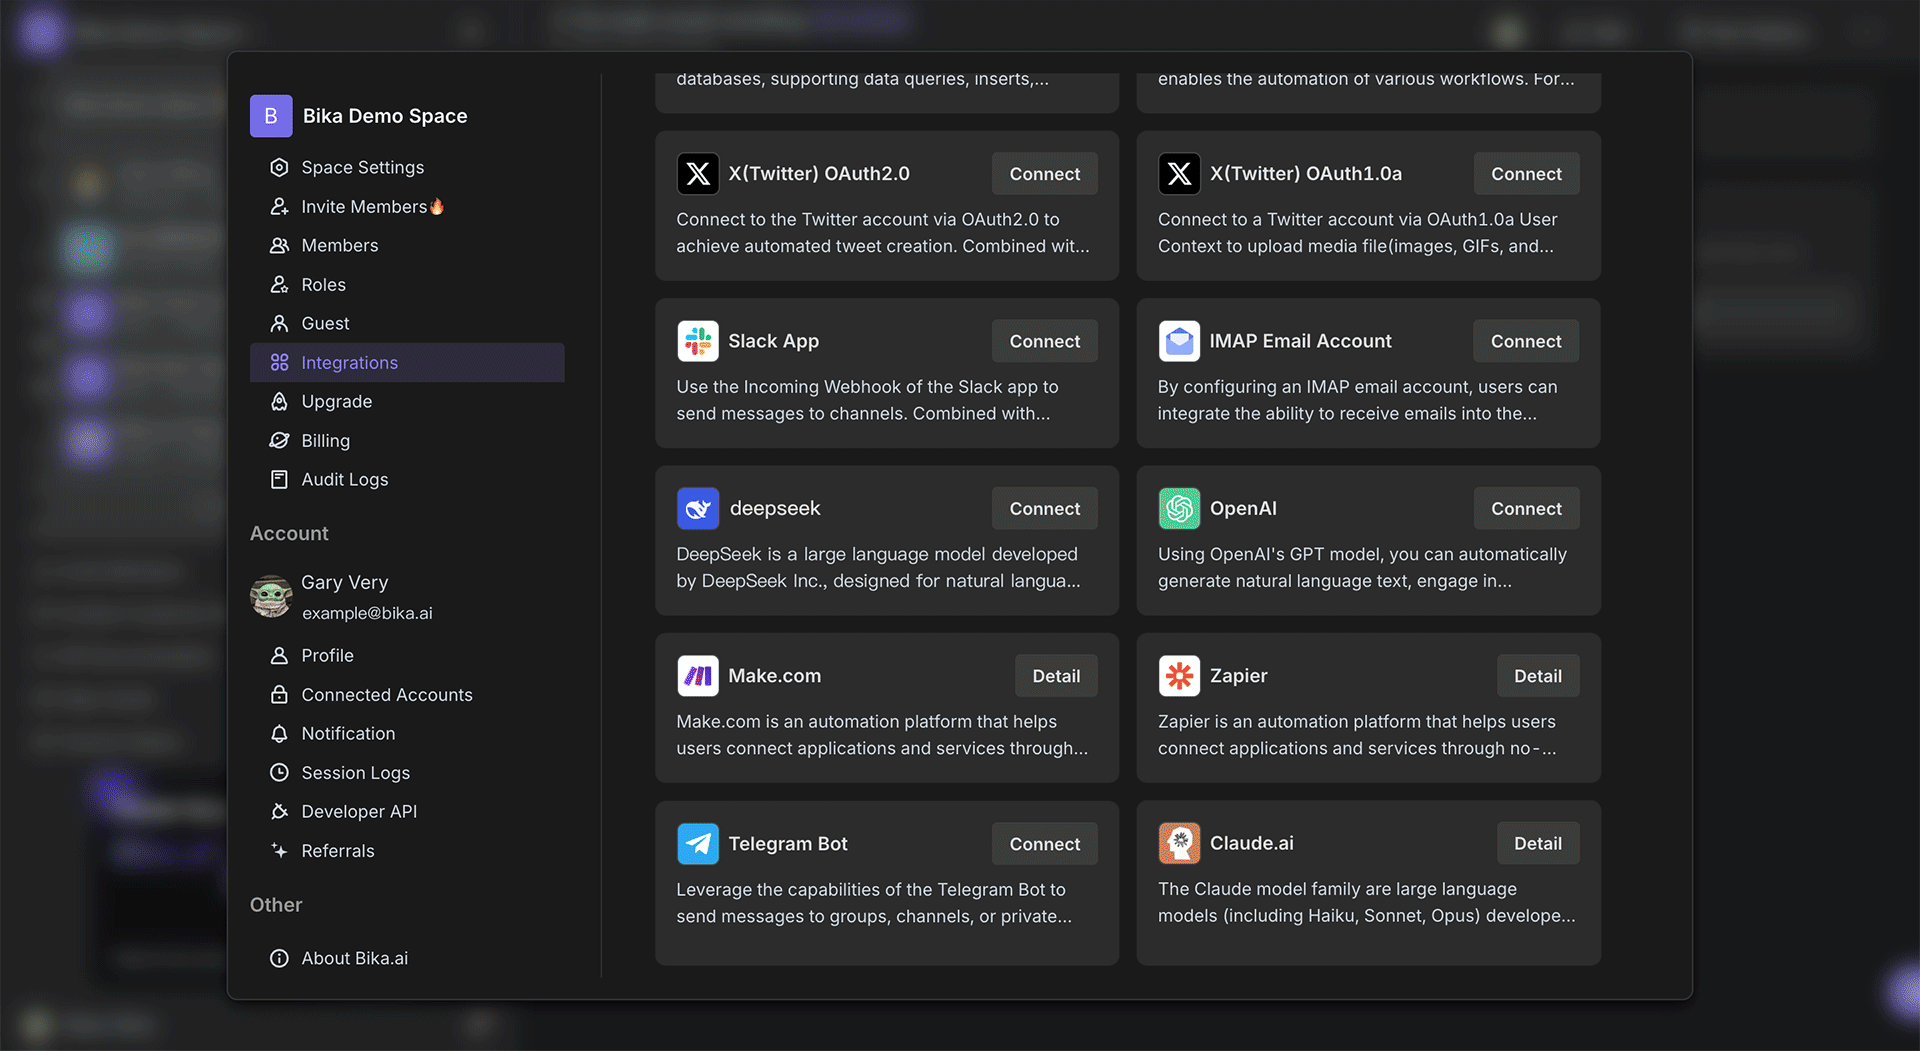Click the Make.com logo icon
Viewport: 1920px width, 1051px height.
pos(697,676)
